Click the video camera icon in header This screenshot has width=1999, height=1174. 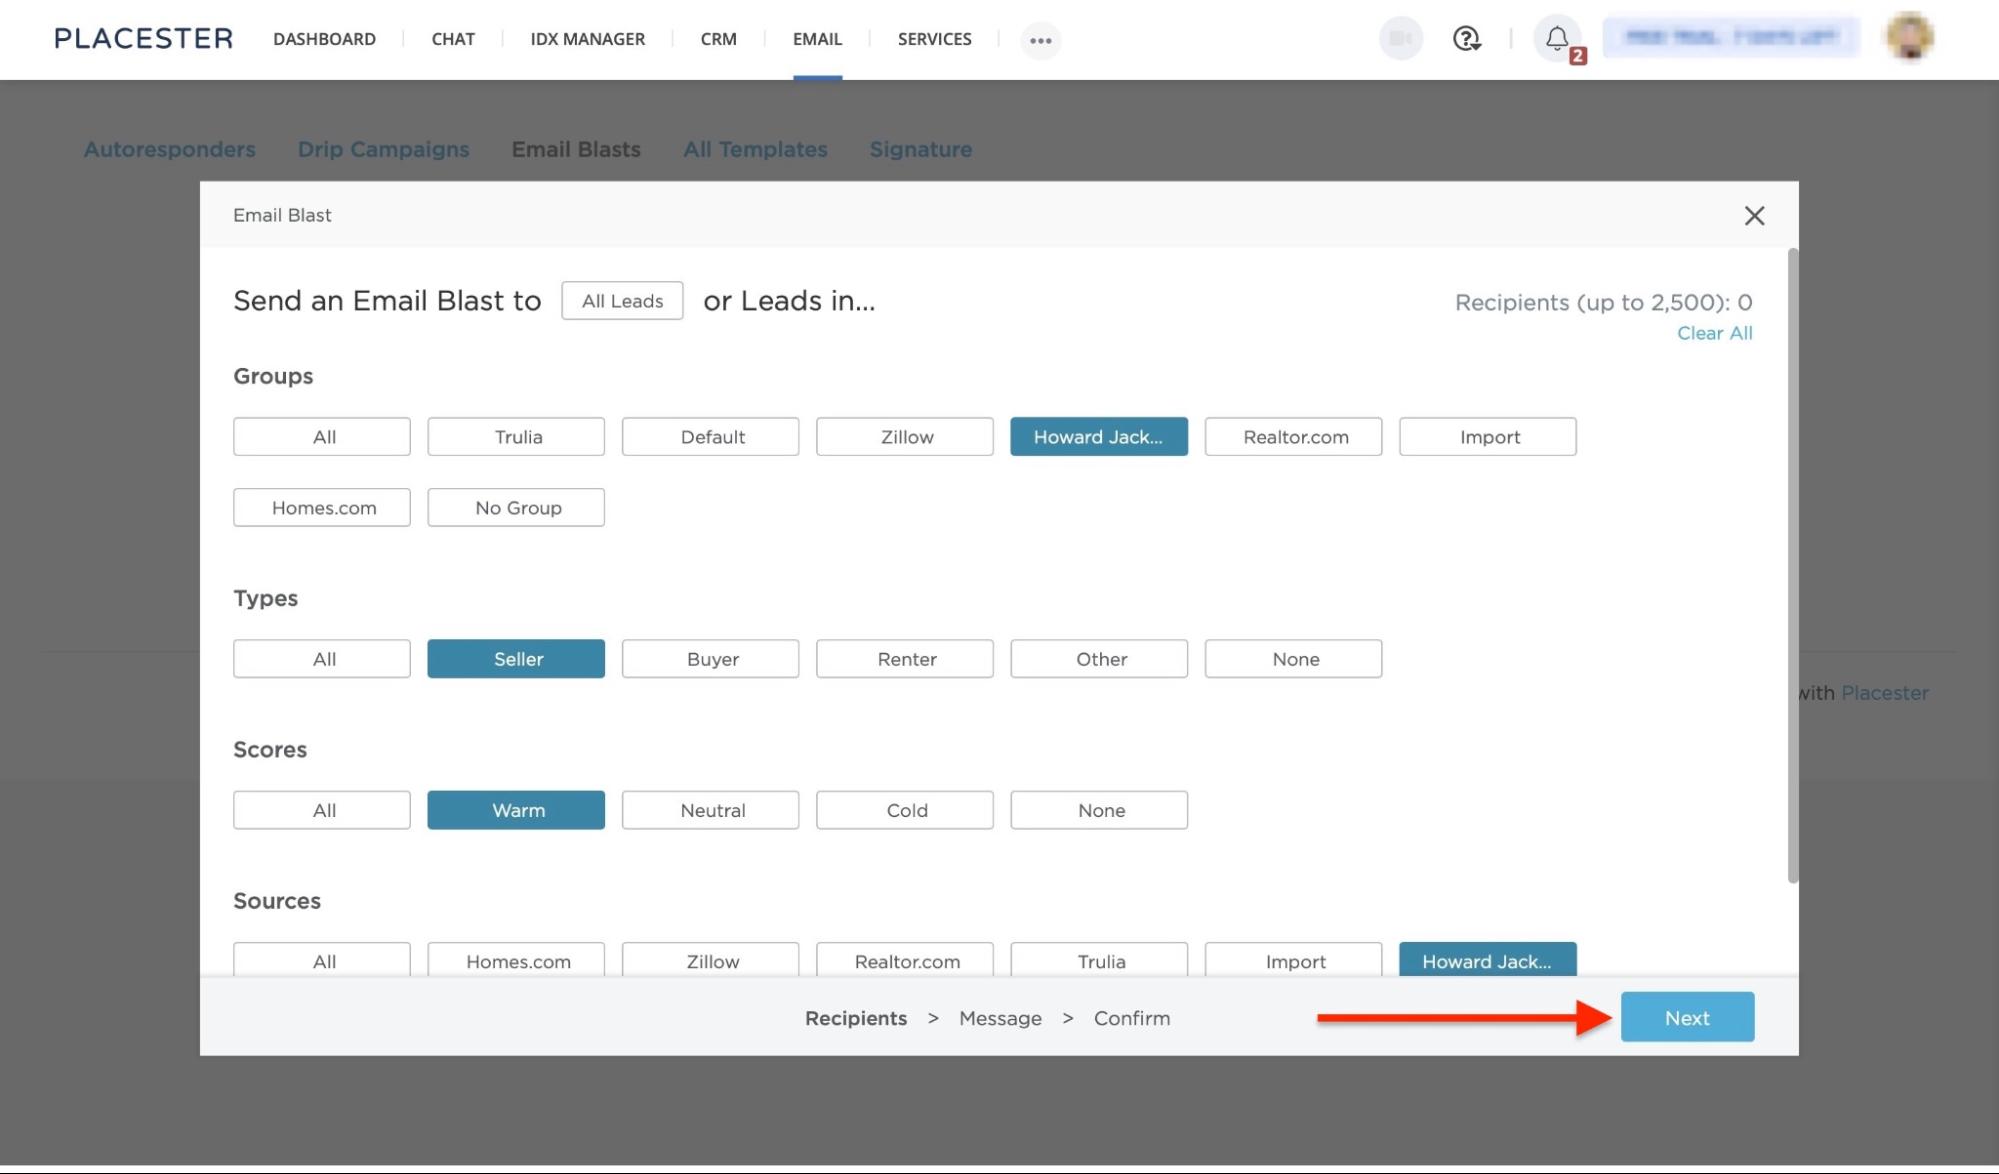click(x=1399, y=39)
